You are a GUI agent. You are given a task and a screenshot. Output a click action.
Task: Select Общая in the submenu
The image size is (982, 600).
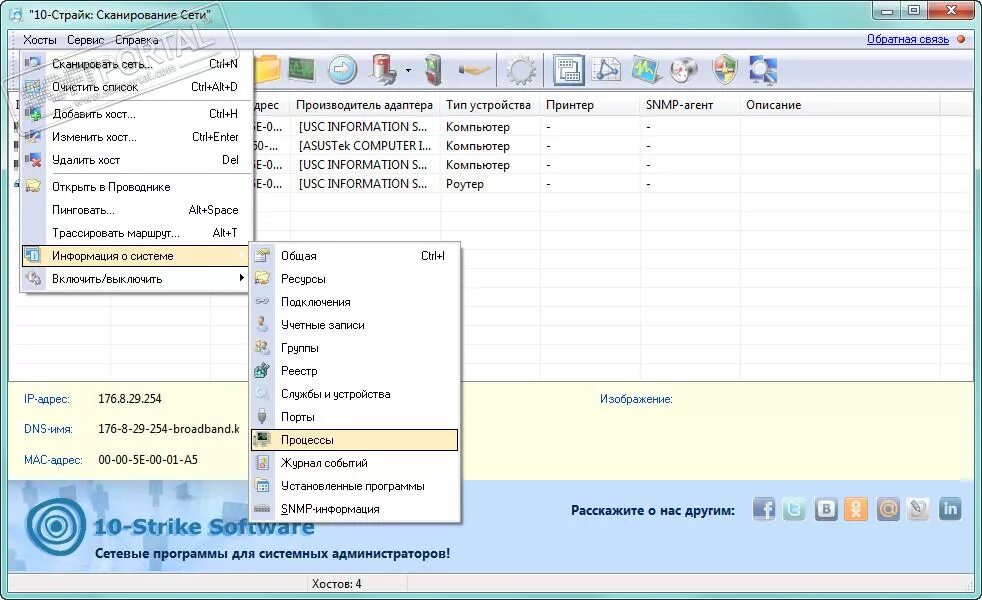click(354, 256)
